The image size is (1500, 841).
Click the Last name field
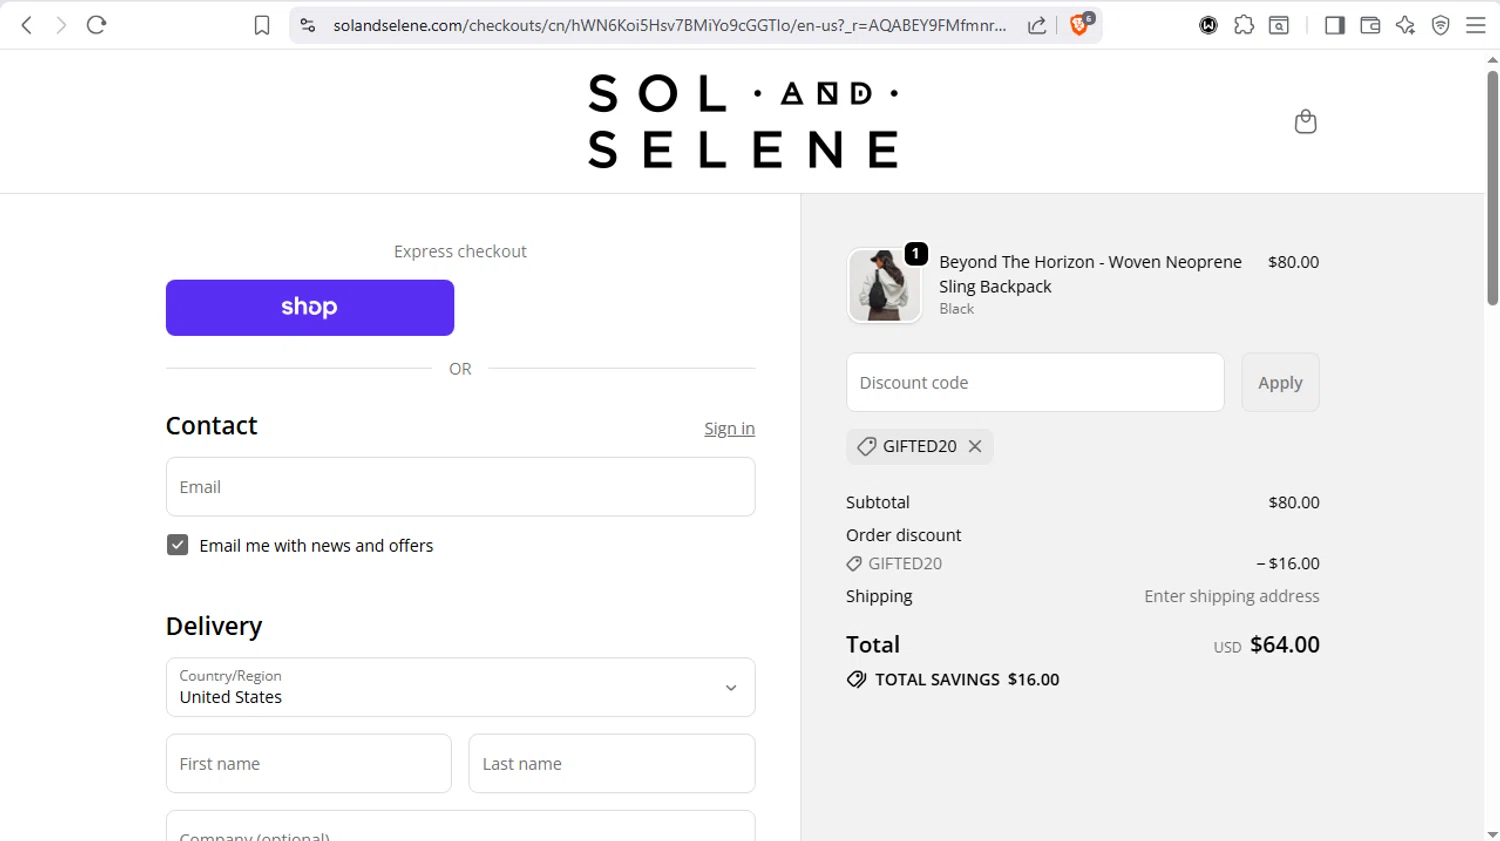pyautogui.click(x=612, y=764)
